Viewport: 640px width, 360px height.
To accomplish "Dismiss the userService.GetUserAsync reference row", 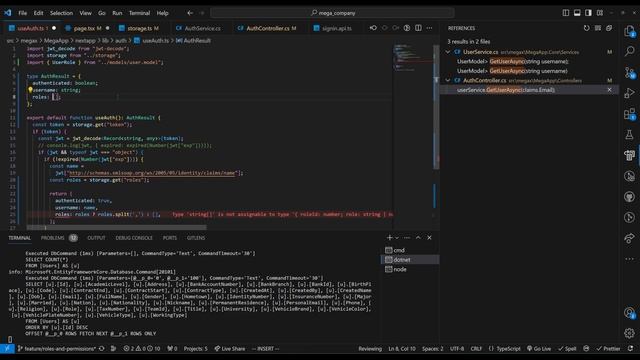I will (609, 90).
